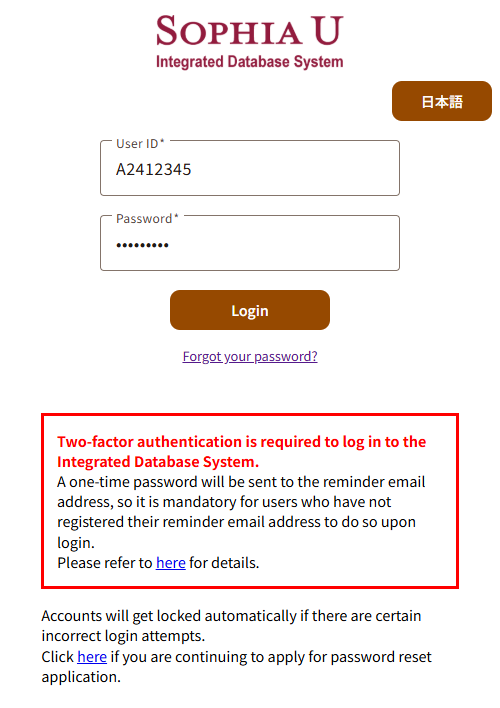
Task: Focus the Password input field
Action: click(250, 243)
